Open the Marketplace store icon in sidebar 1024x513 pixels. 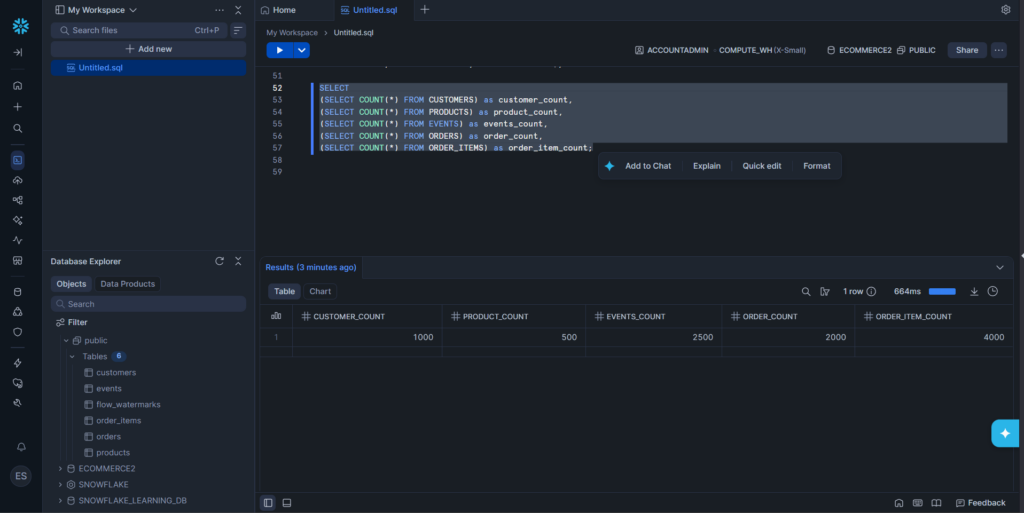click(18, 260)
